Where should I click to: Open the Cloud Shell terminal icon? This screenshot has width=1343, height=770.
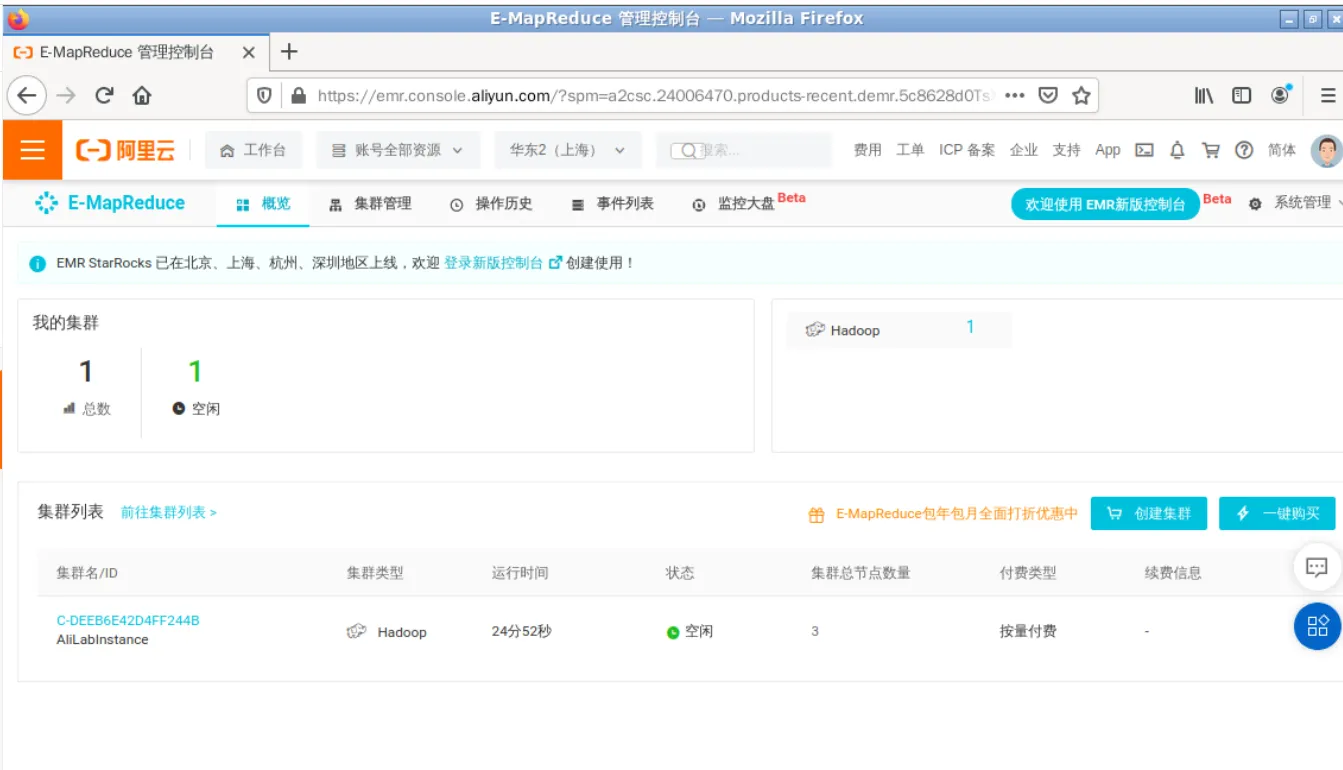pos(1144,150)
